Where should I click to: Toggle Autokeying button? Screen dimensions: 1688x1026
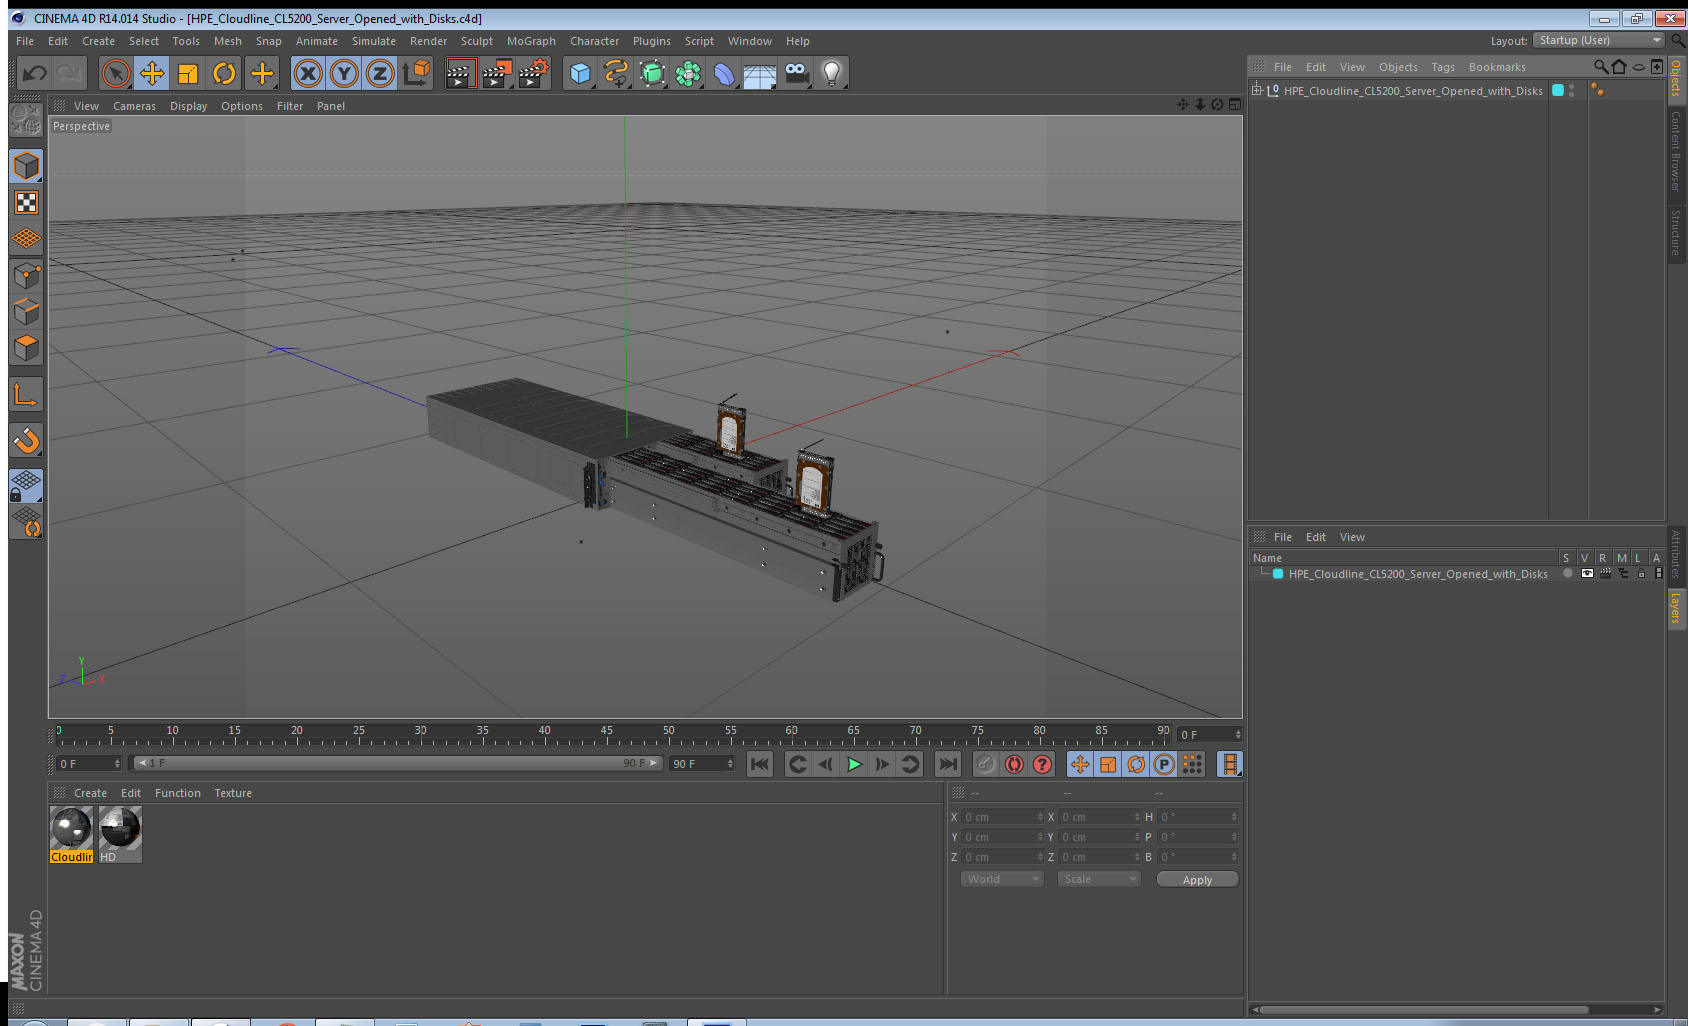(x=1014, y=764)
